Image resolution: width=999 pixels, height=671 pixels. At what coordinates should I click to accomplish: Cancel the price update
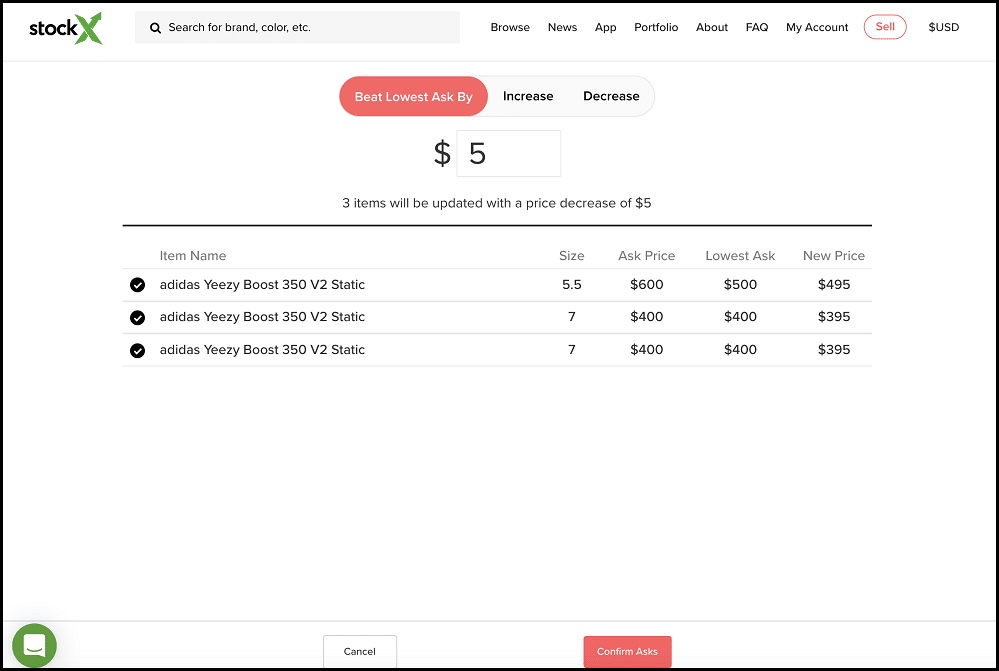click(x=359, y=651)
